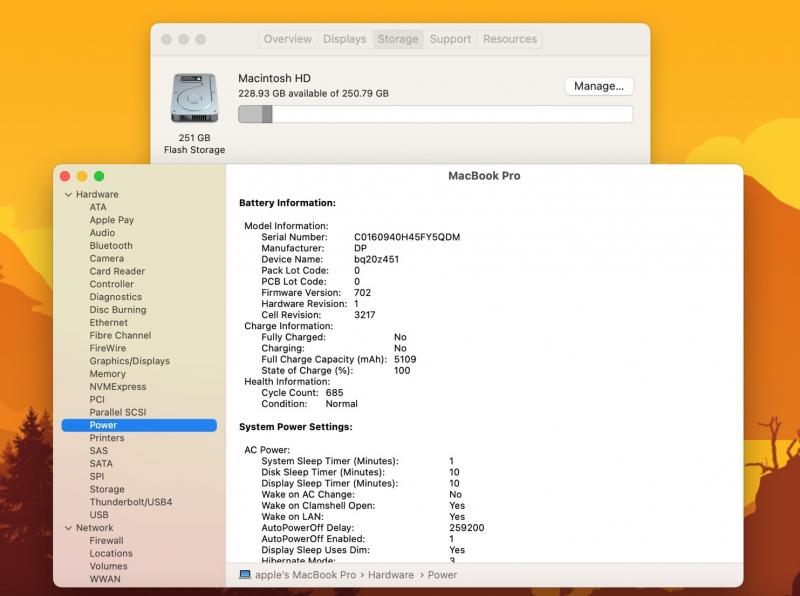This screenshot has width=800, height=596.
Task: Click the Firmware Version value 702
Action: coord(362,292)
